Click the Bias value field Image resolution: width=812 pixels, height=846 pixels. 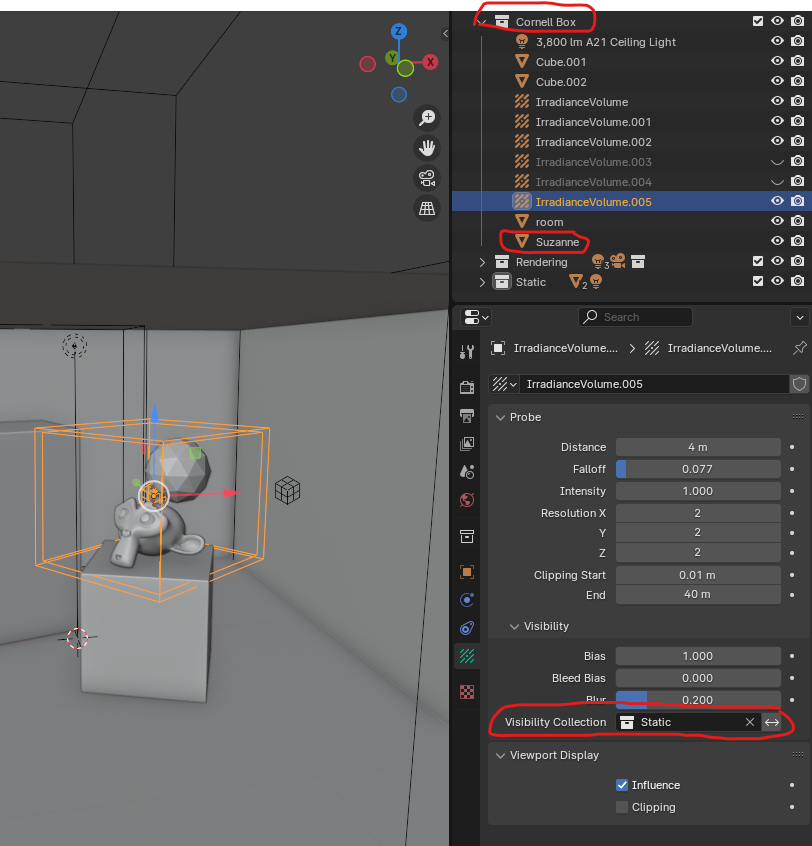698,656
